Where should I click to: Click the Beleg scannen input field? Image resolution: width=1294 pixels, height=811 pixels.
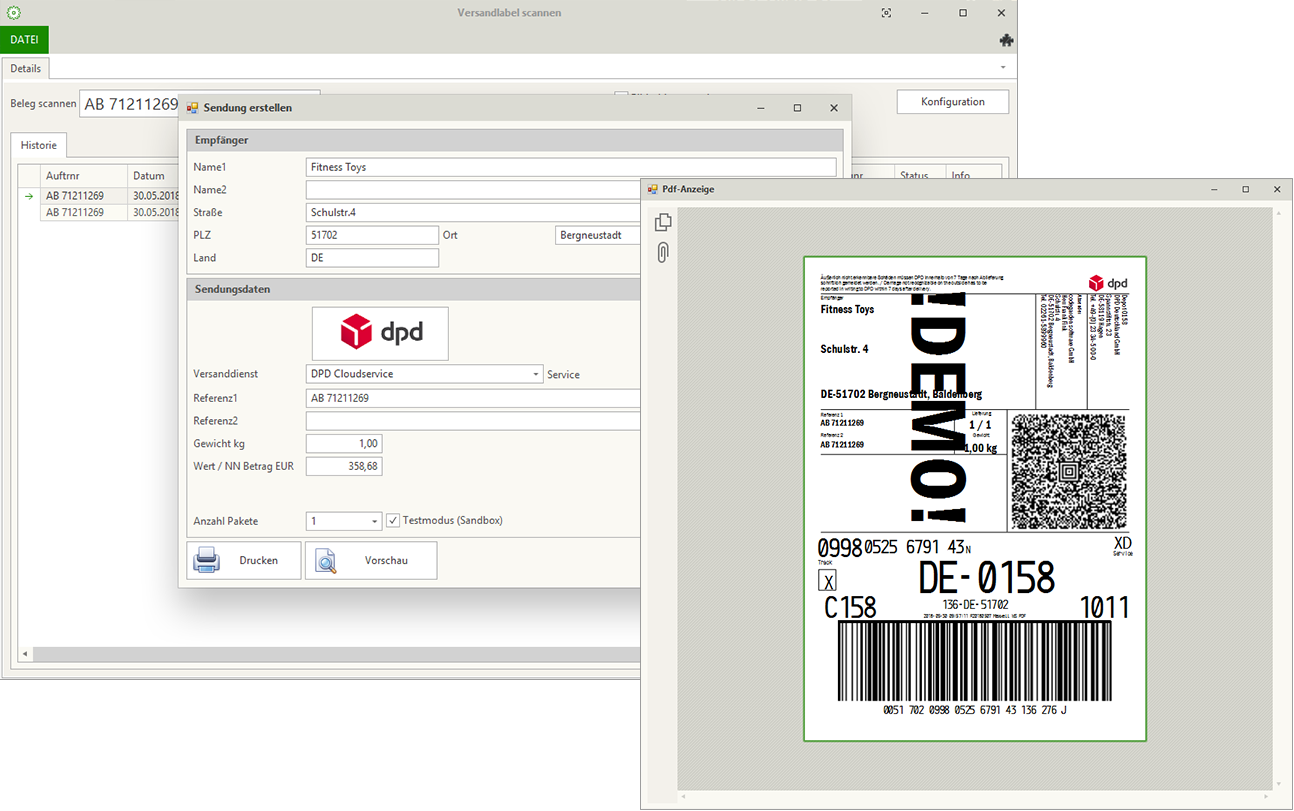pos(130,104)
